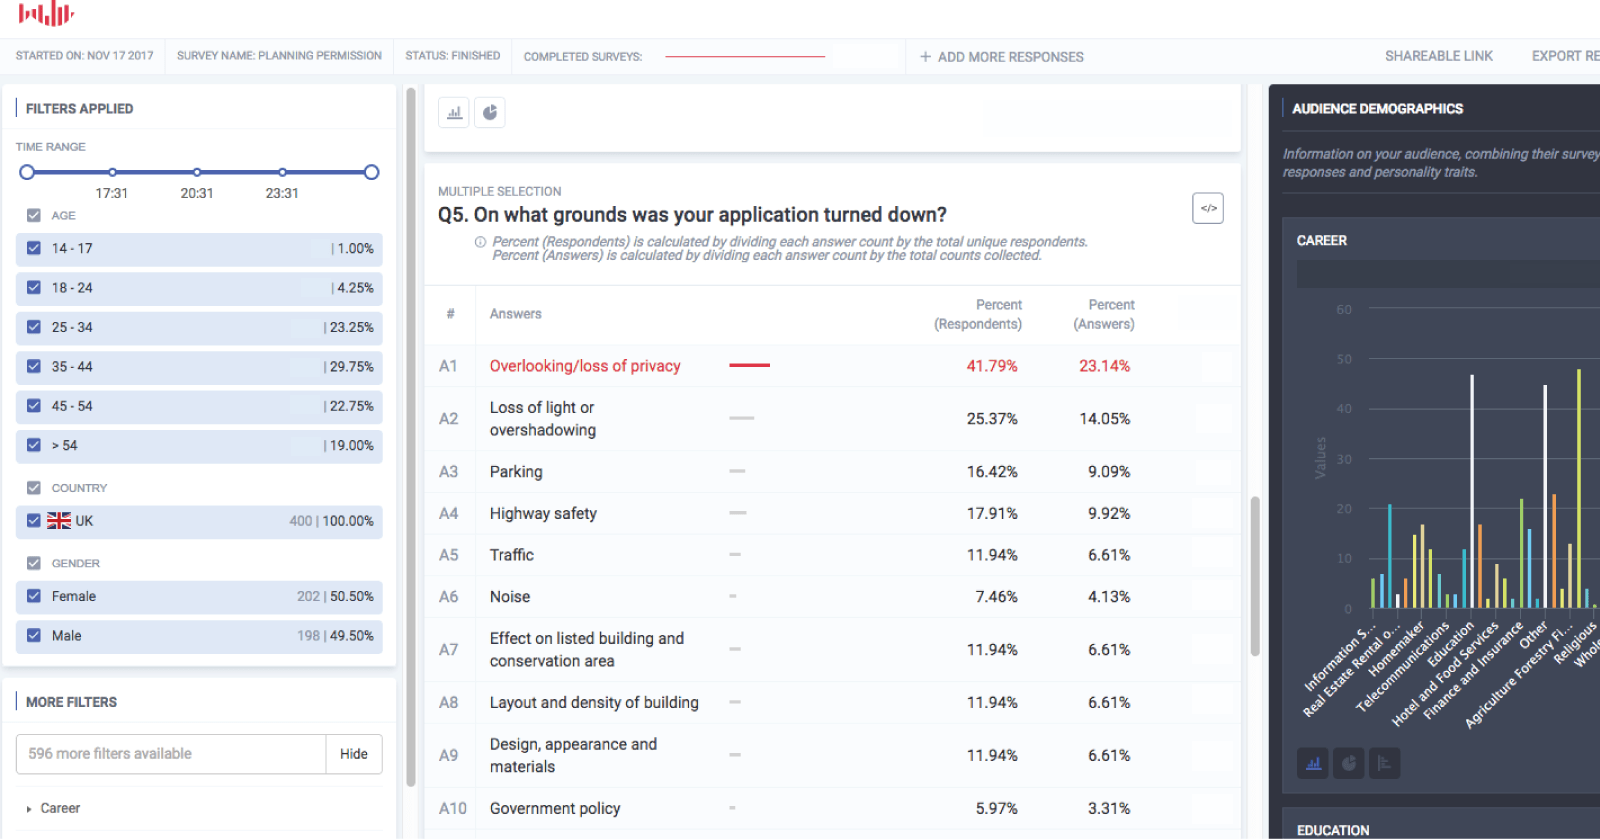Click Add More Responses

(1000, 56)
